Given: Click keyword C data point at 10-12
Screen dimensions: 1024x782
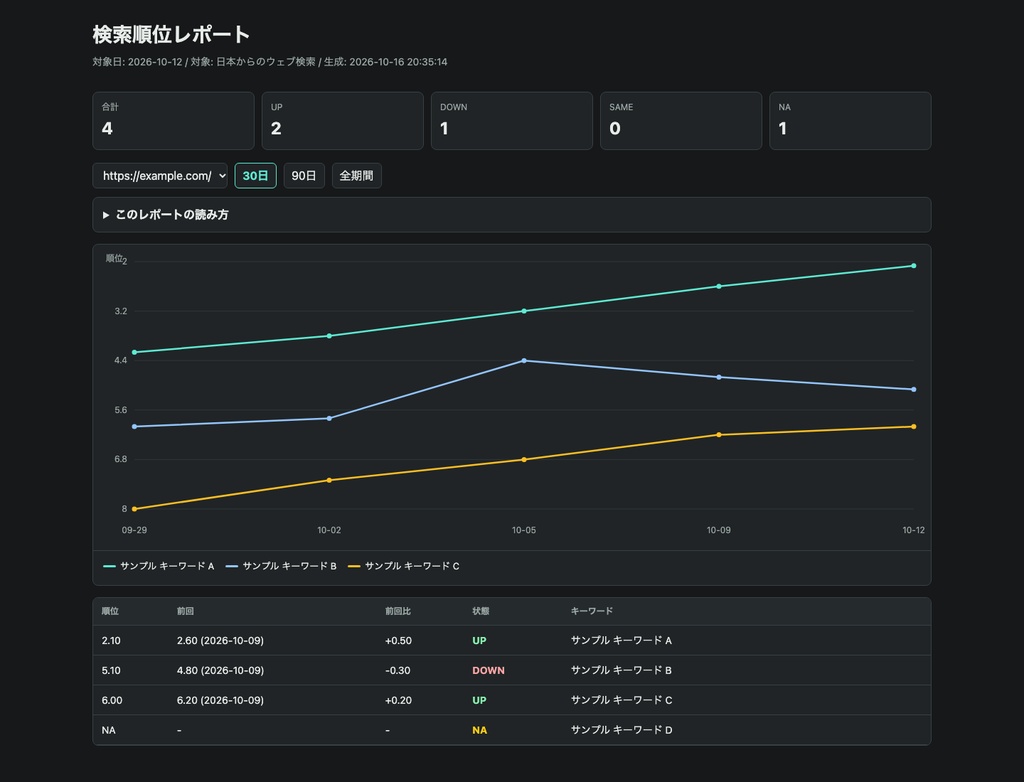Looking at the screenshot, I should [913, 427].
